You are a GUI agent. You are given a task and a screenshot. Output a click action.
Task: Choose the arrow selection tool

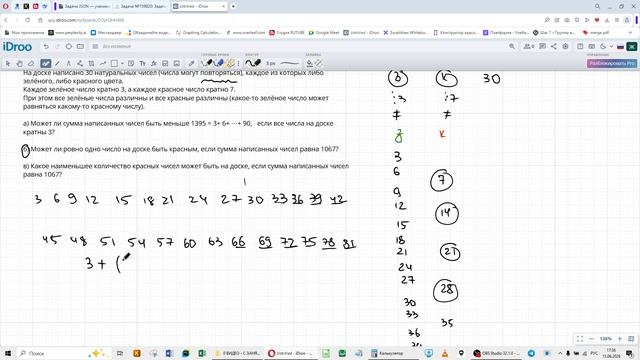(7, 63)
